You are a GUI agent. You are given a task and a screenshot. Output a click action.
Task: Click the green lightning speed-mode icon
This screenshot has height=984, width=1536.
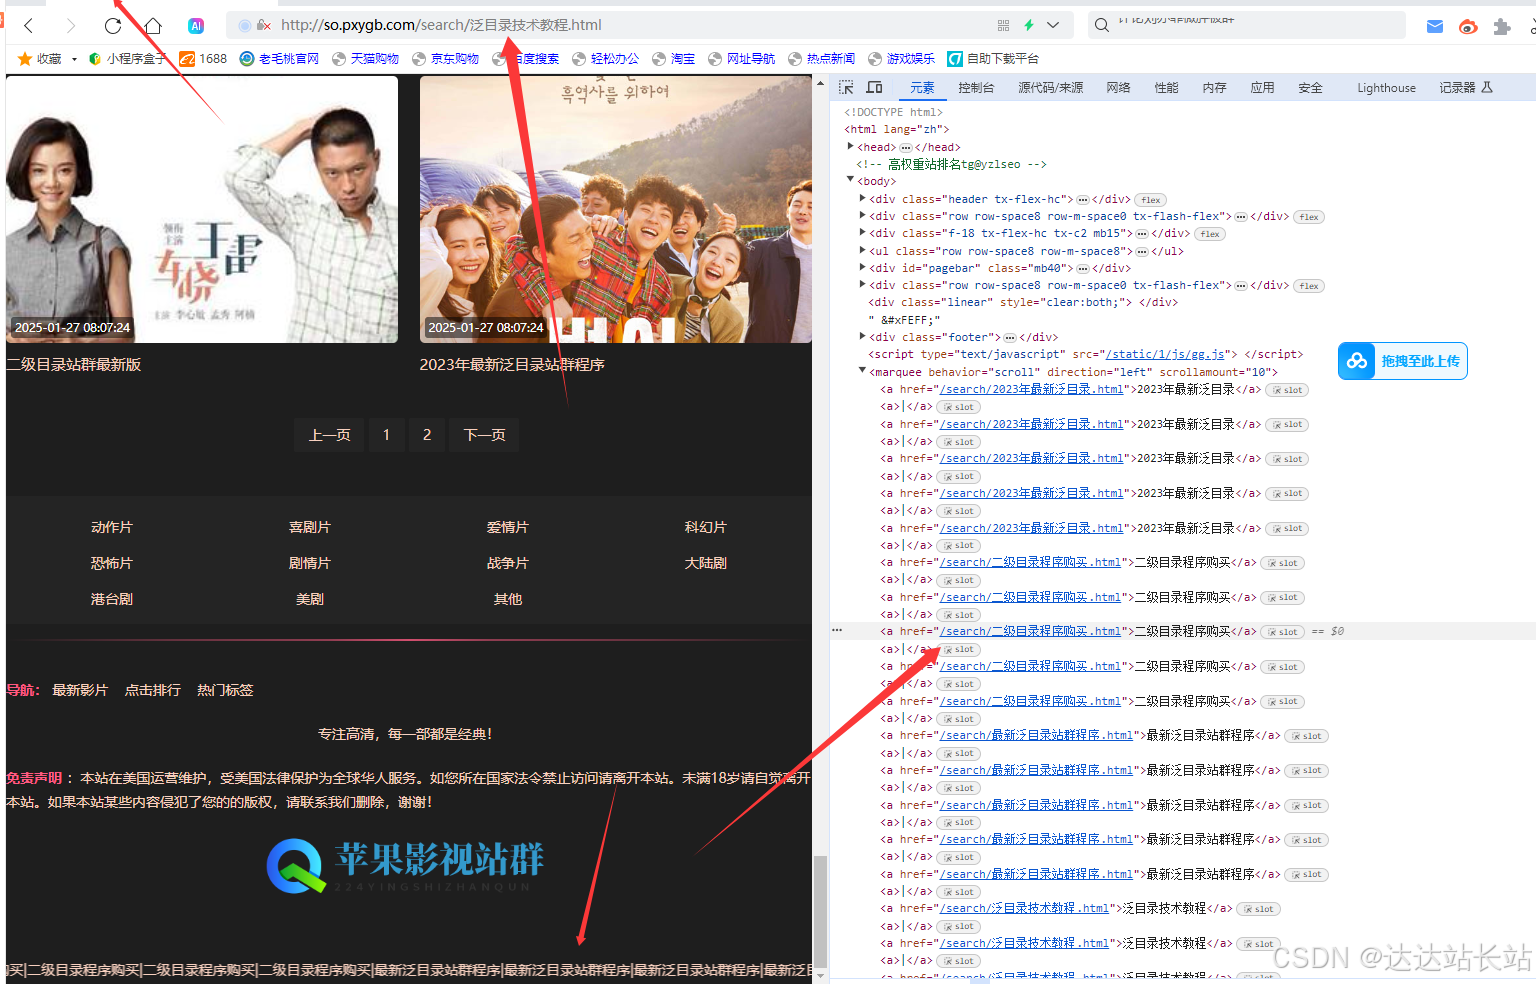(x=1029, y=25)
